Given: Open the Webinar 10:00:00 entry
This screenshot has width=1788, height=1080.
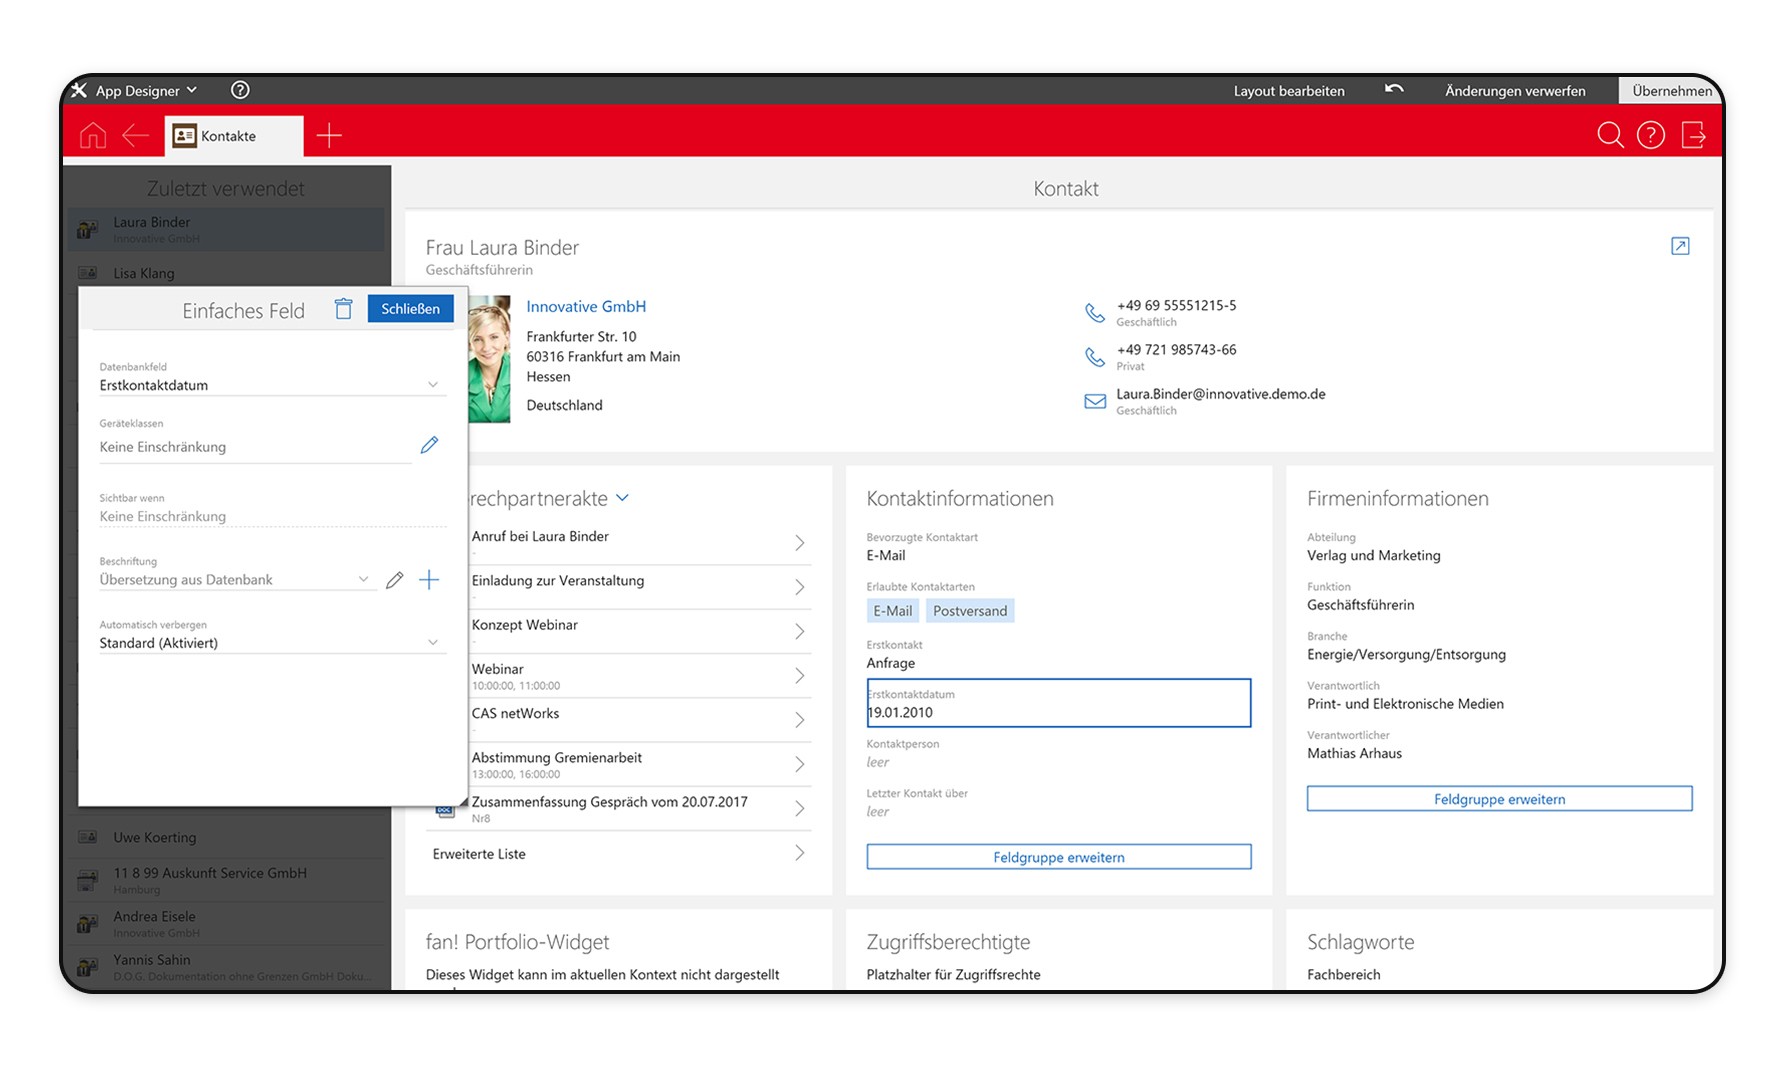Looking at the screenshot, I should 638,676.
